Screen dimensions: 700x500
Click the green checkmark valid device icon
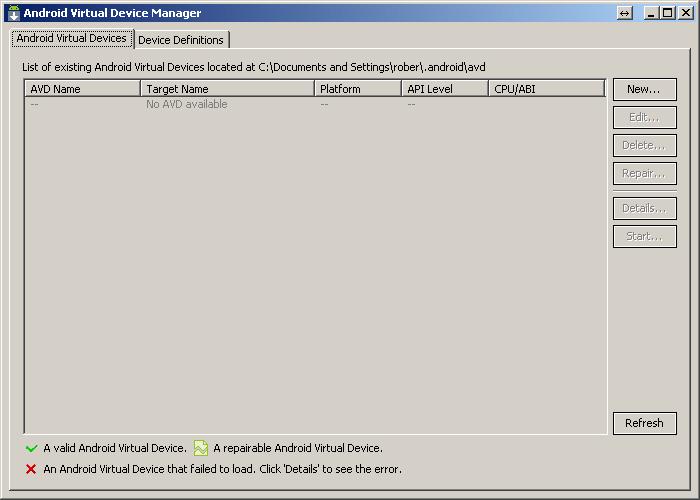coord(31,448)
